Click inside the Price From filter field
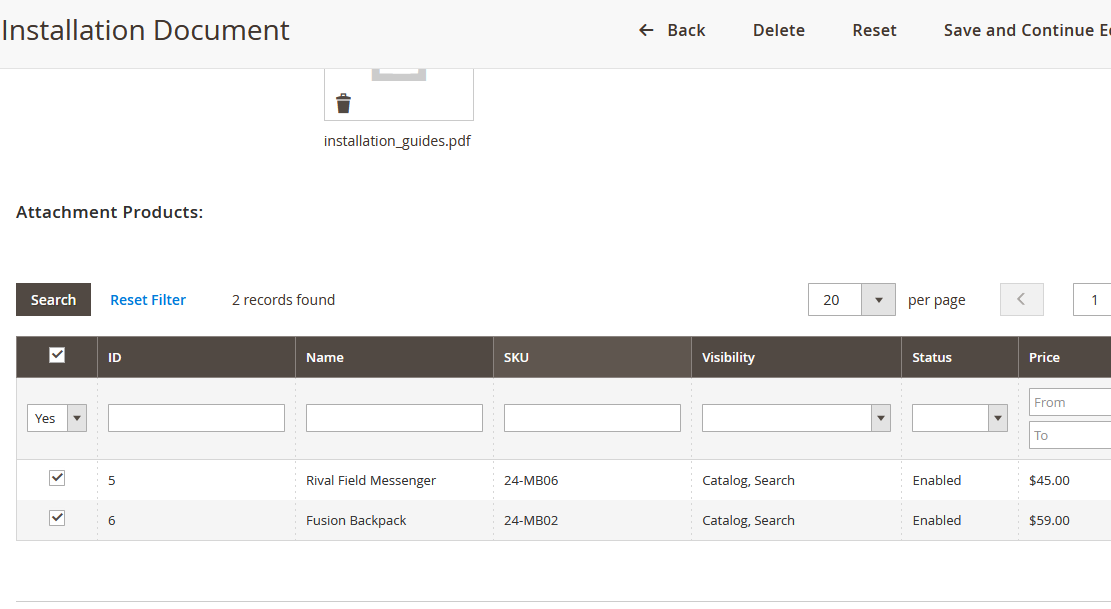This screenshot has width=1111, height=609. point(1070,401)
